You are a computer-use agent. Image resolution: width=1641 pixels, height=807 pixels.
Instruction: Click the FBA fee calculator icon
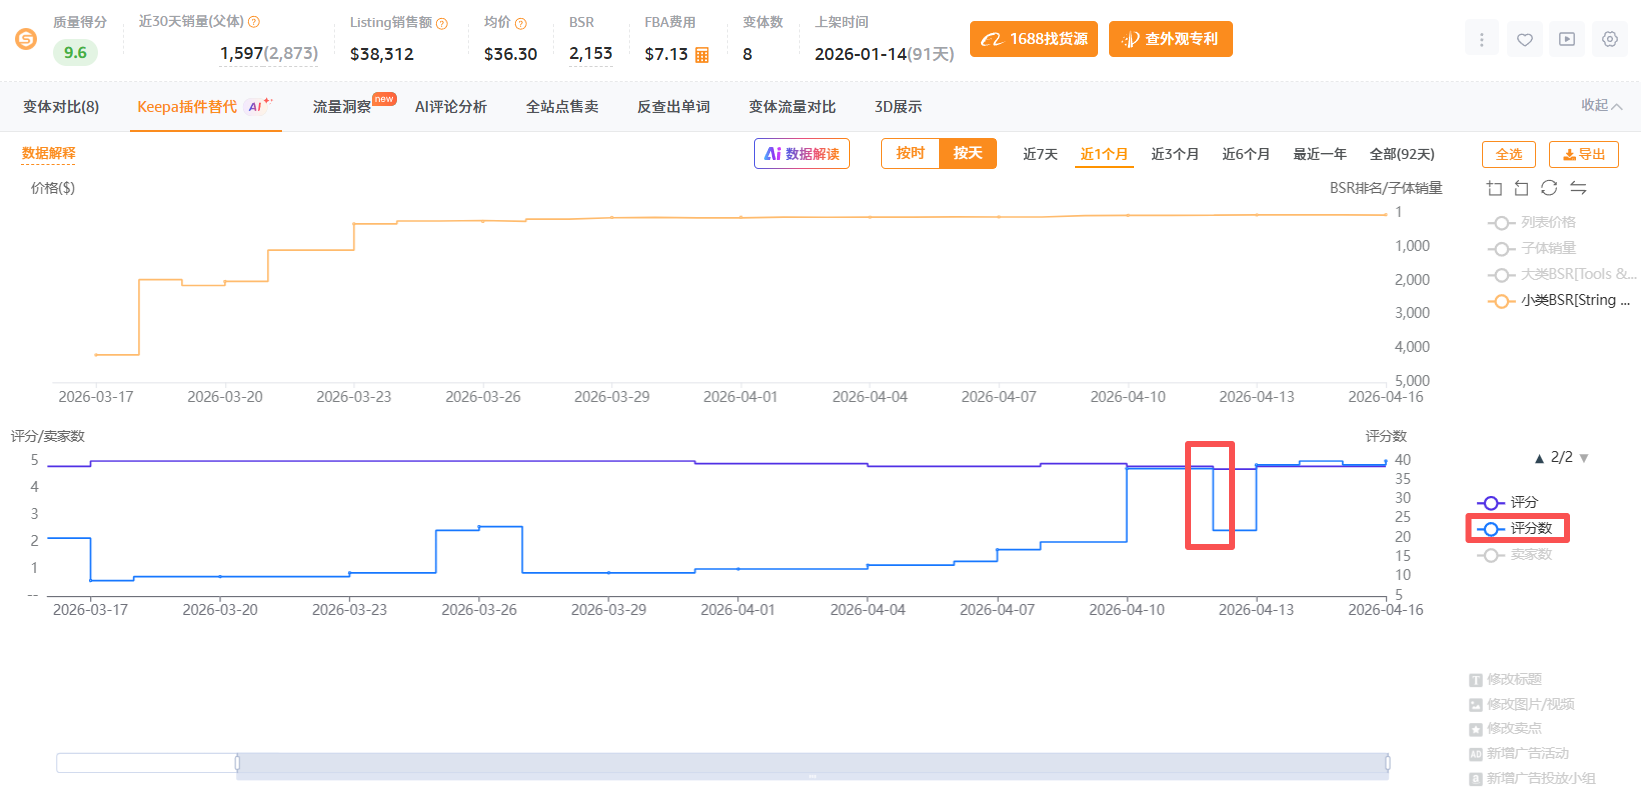[x=702, y=55]
